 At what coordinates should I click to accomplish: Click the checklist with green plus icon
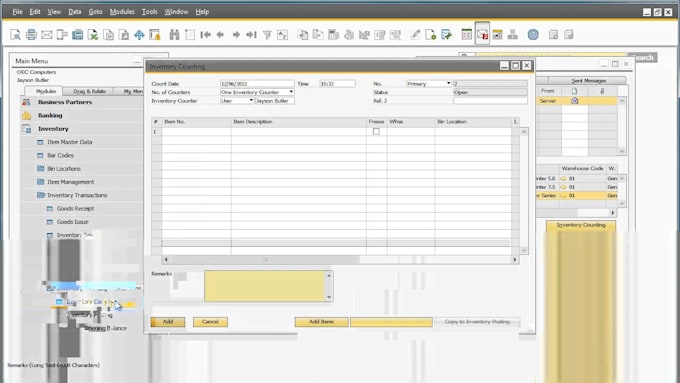(446, 35)
